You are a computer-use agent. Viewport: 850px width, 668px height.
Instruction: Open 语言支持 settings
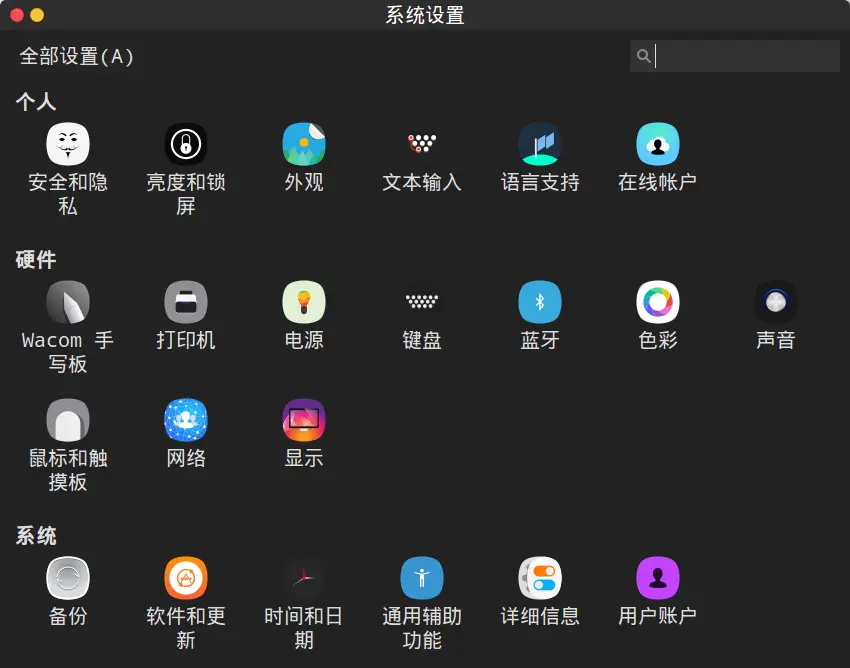click(540, 155)
